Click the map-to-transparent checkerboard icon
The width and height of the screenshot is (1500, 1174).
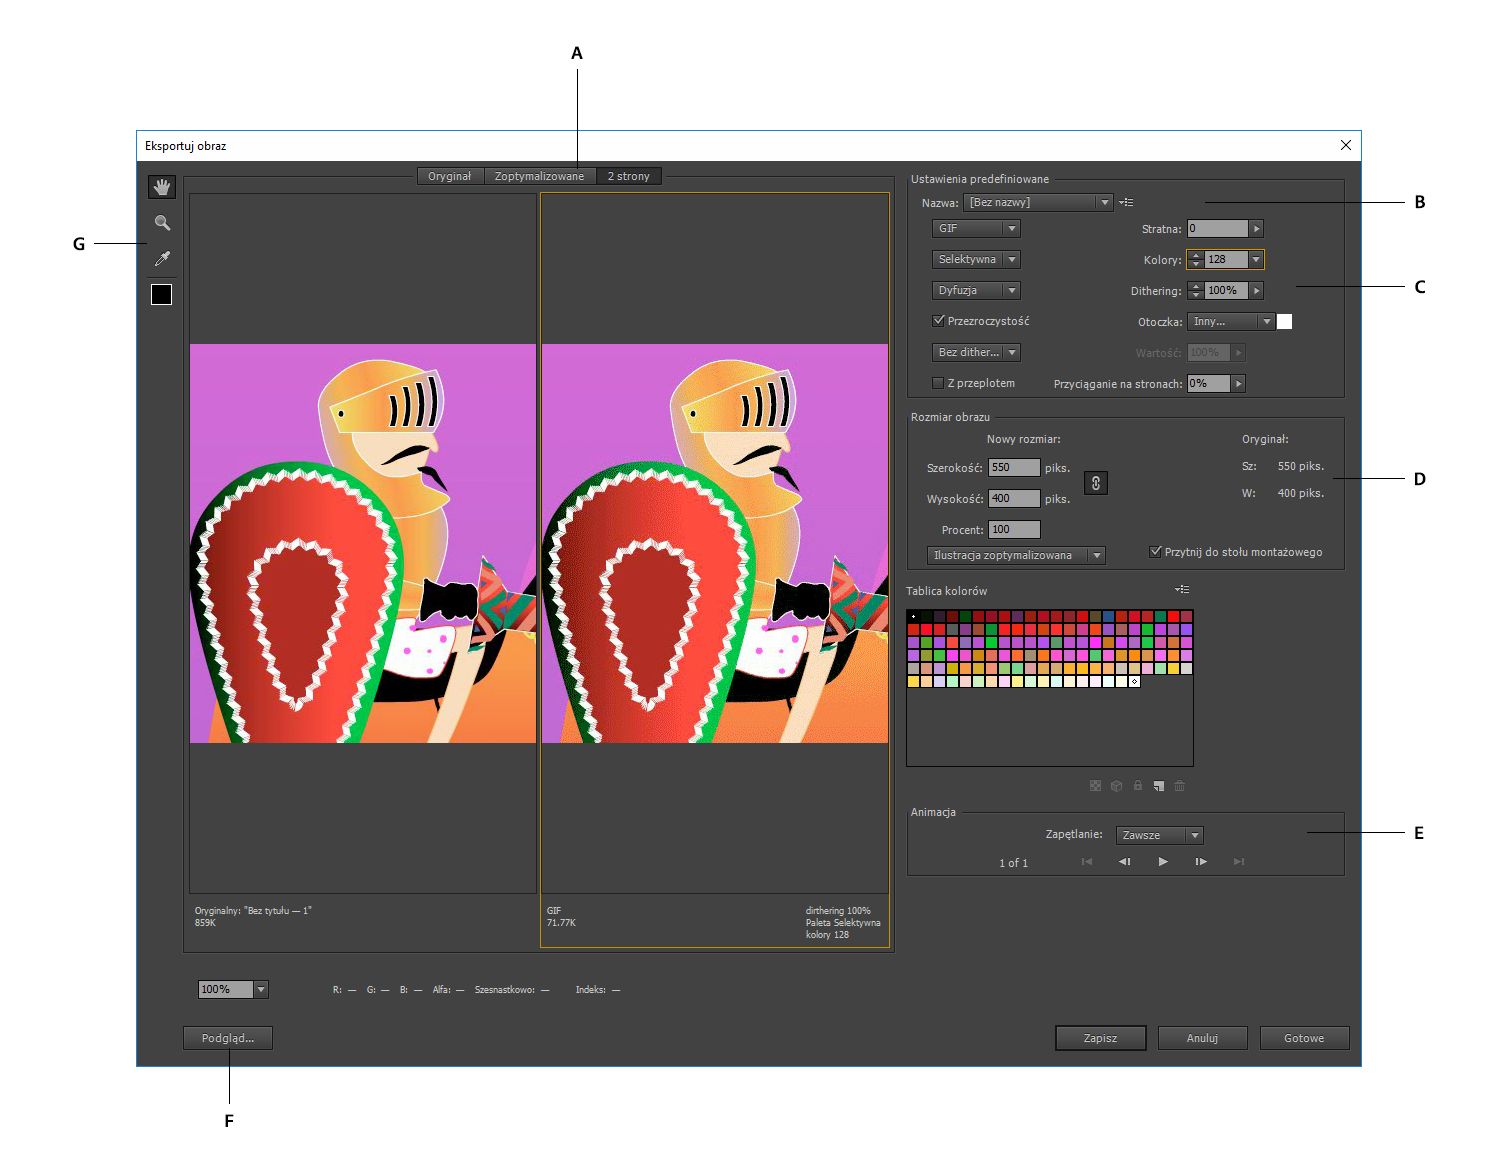pos(1095,786)
